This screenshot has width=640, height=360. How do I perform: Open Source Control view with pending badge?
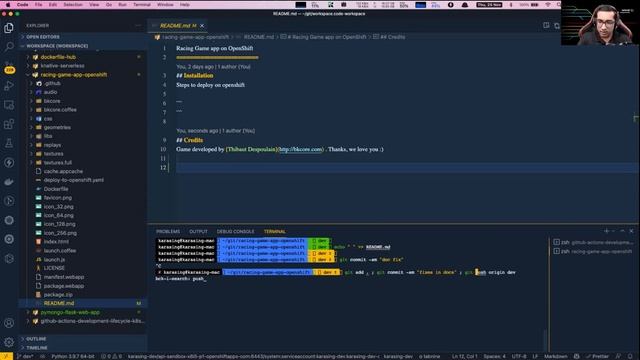9,67
